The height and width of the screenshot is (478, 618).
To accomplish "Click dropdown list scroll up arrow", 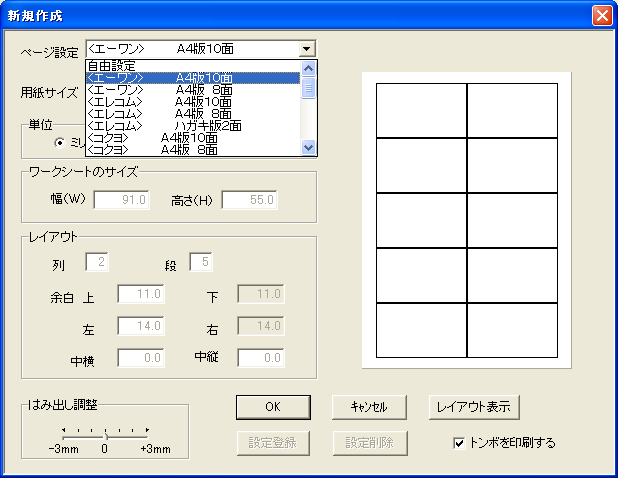I will [x=308, y=69].
